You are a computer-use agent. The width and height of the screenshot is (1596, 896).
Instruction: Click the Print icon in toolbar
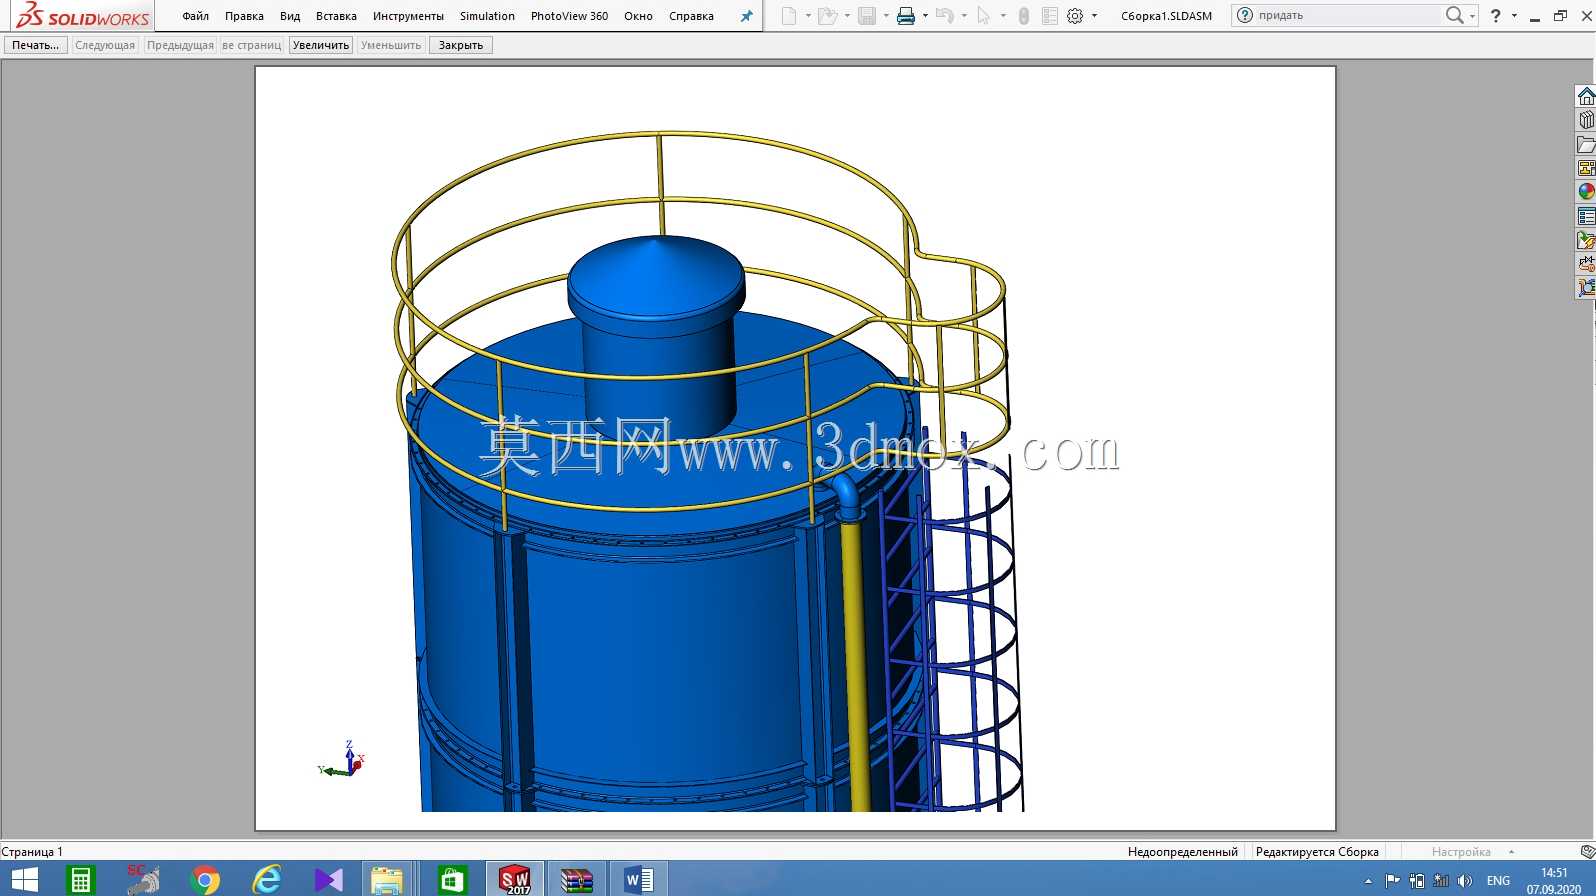tap(906, 16)
